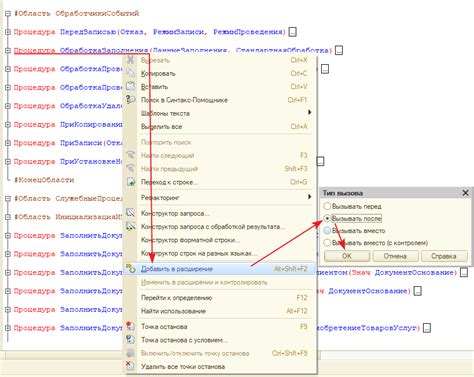Click the Вставить clipboard icon
The image size is (474, 377).
click(131, 87)
